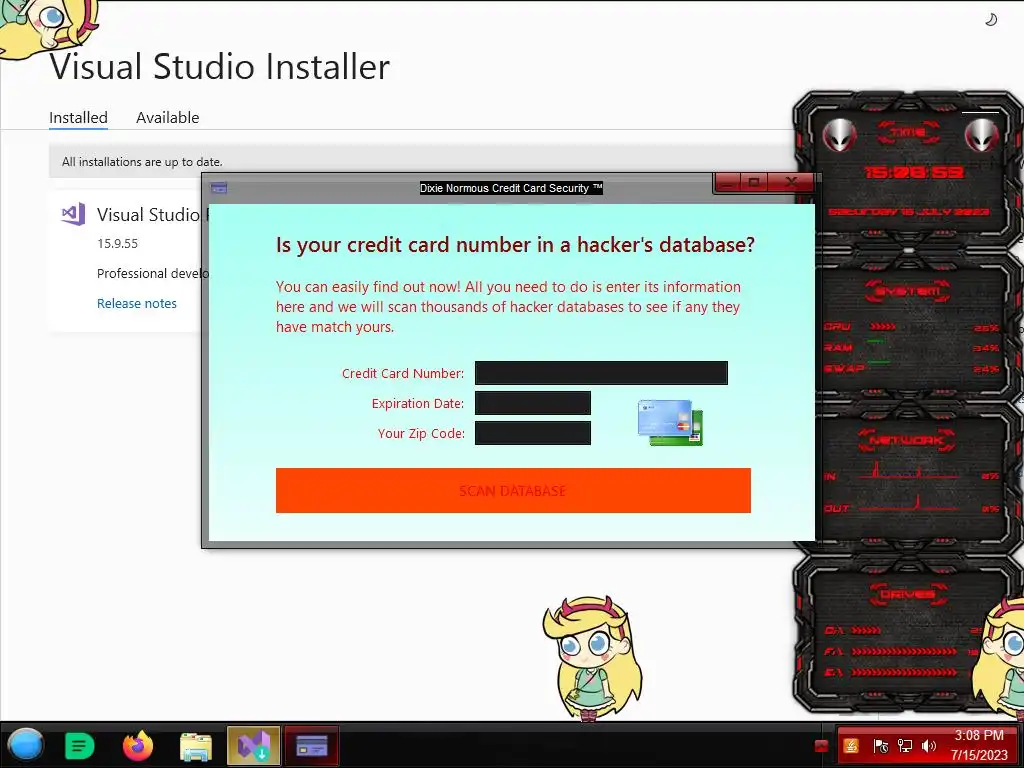Maximize the Credit Card Security window
Viewport: 1024px width, 768px height.
tap(754, 182)
